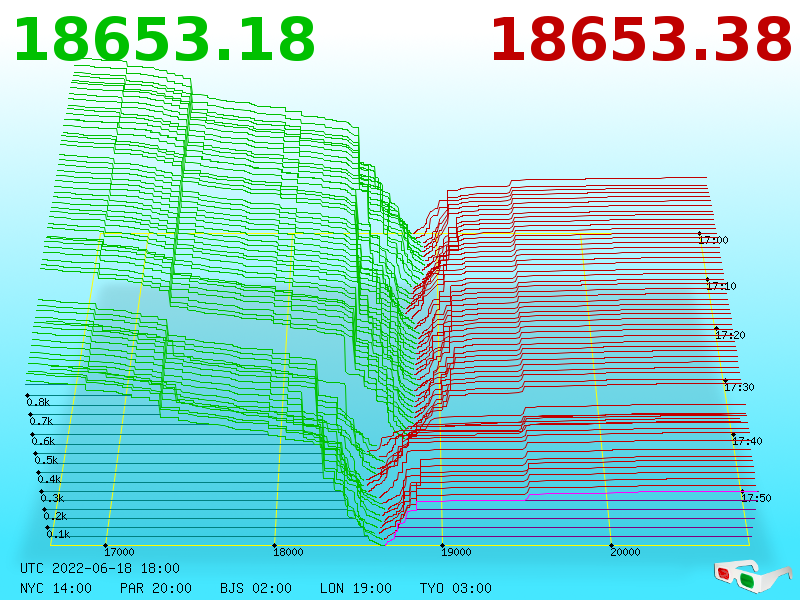Click the 17:50 time axis marker
This screenshot has height=600, width=800.
tap(756, 498)
